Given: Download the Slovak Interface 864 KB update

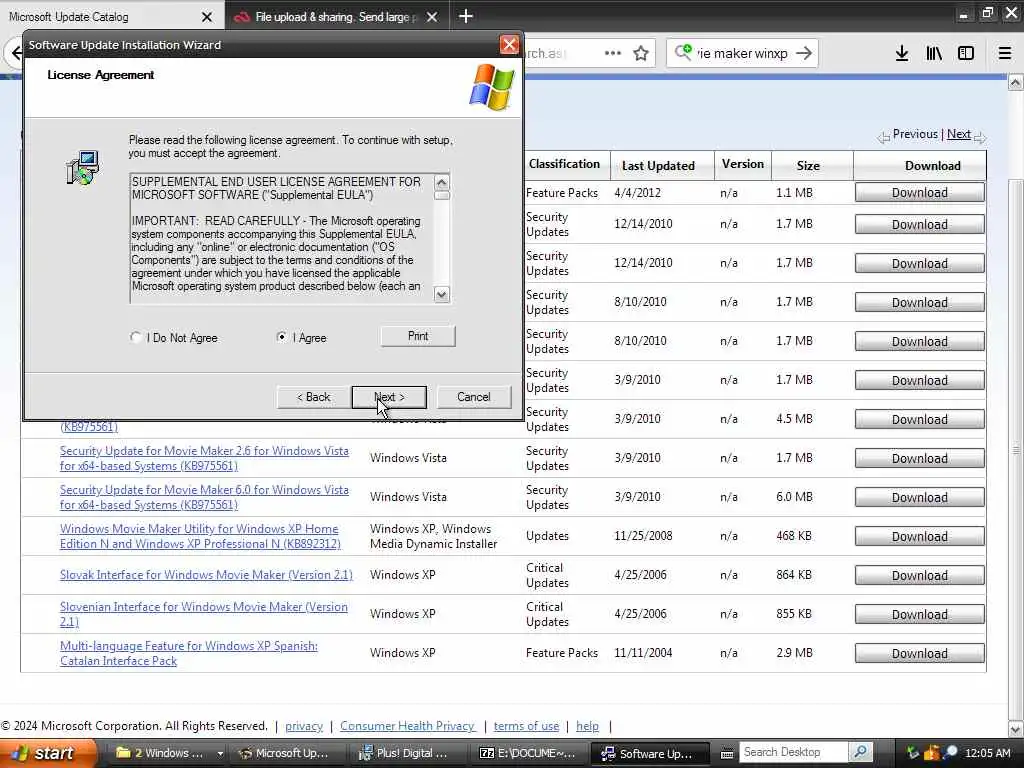Looking at the screenshot, I should pyautogui.click(x=920, y=575).
